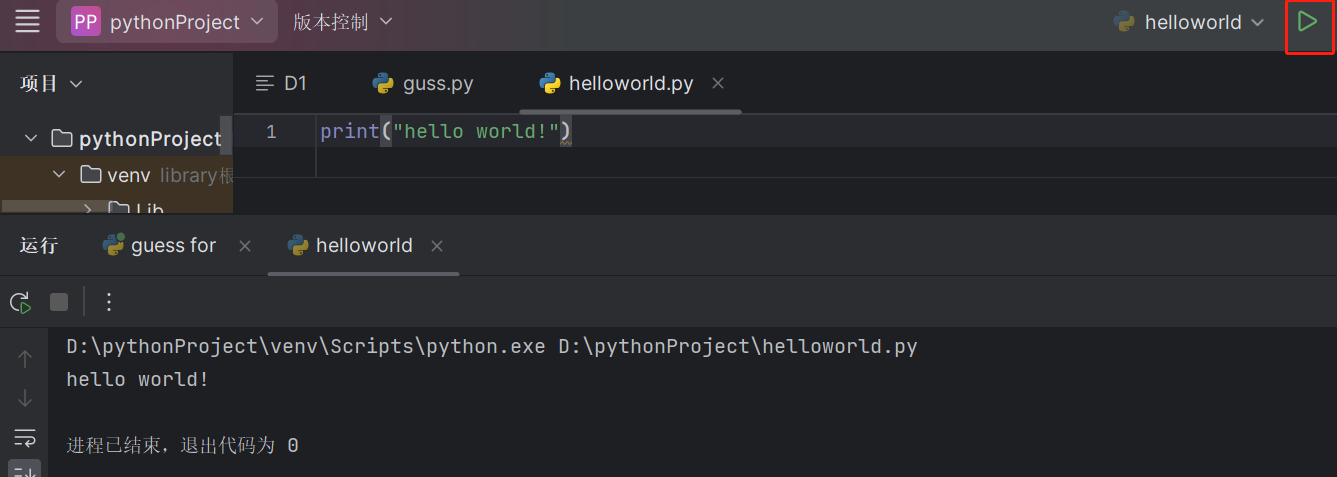Open the 版本控制 dropdown menu
Screen dimensions: 1337x477
click(342, 22)
